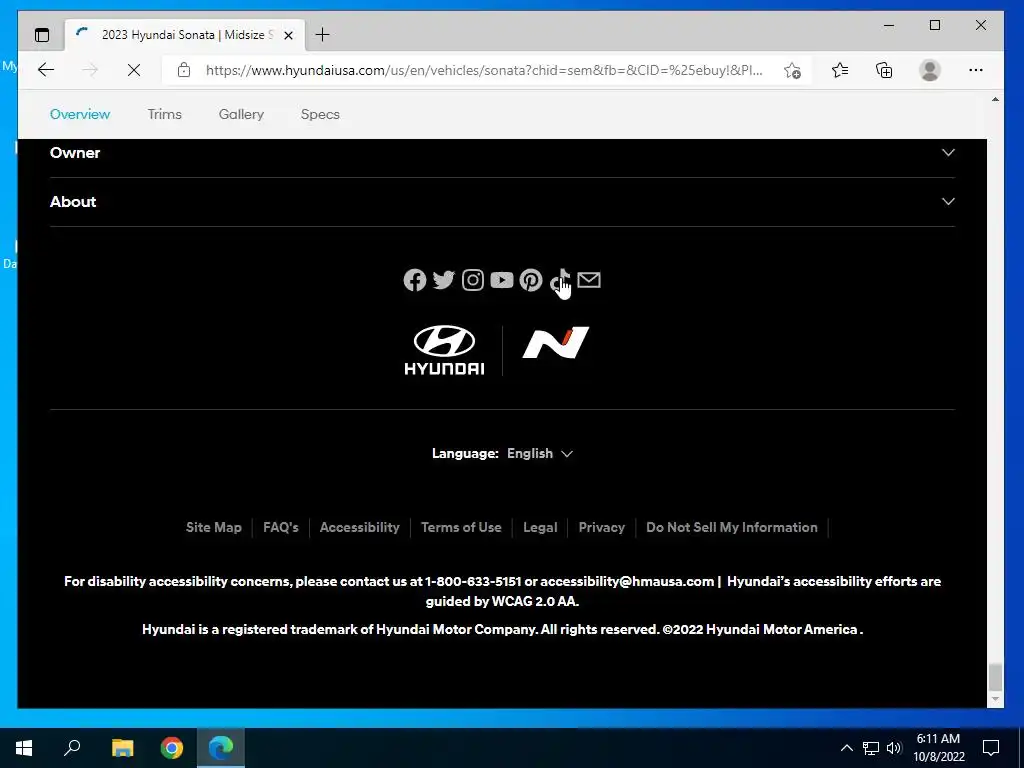Click the 1-800-633-5151 phone number

[x=473, y=581]
